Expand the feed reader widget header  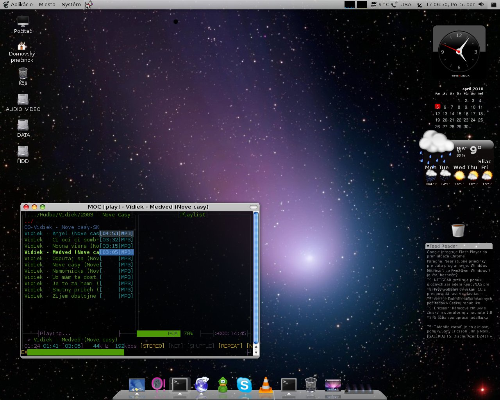[x=459, y=246]
